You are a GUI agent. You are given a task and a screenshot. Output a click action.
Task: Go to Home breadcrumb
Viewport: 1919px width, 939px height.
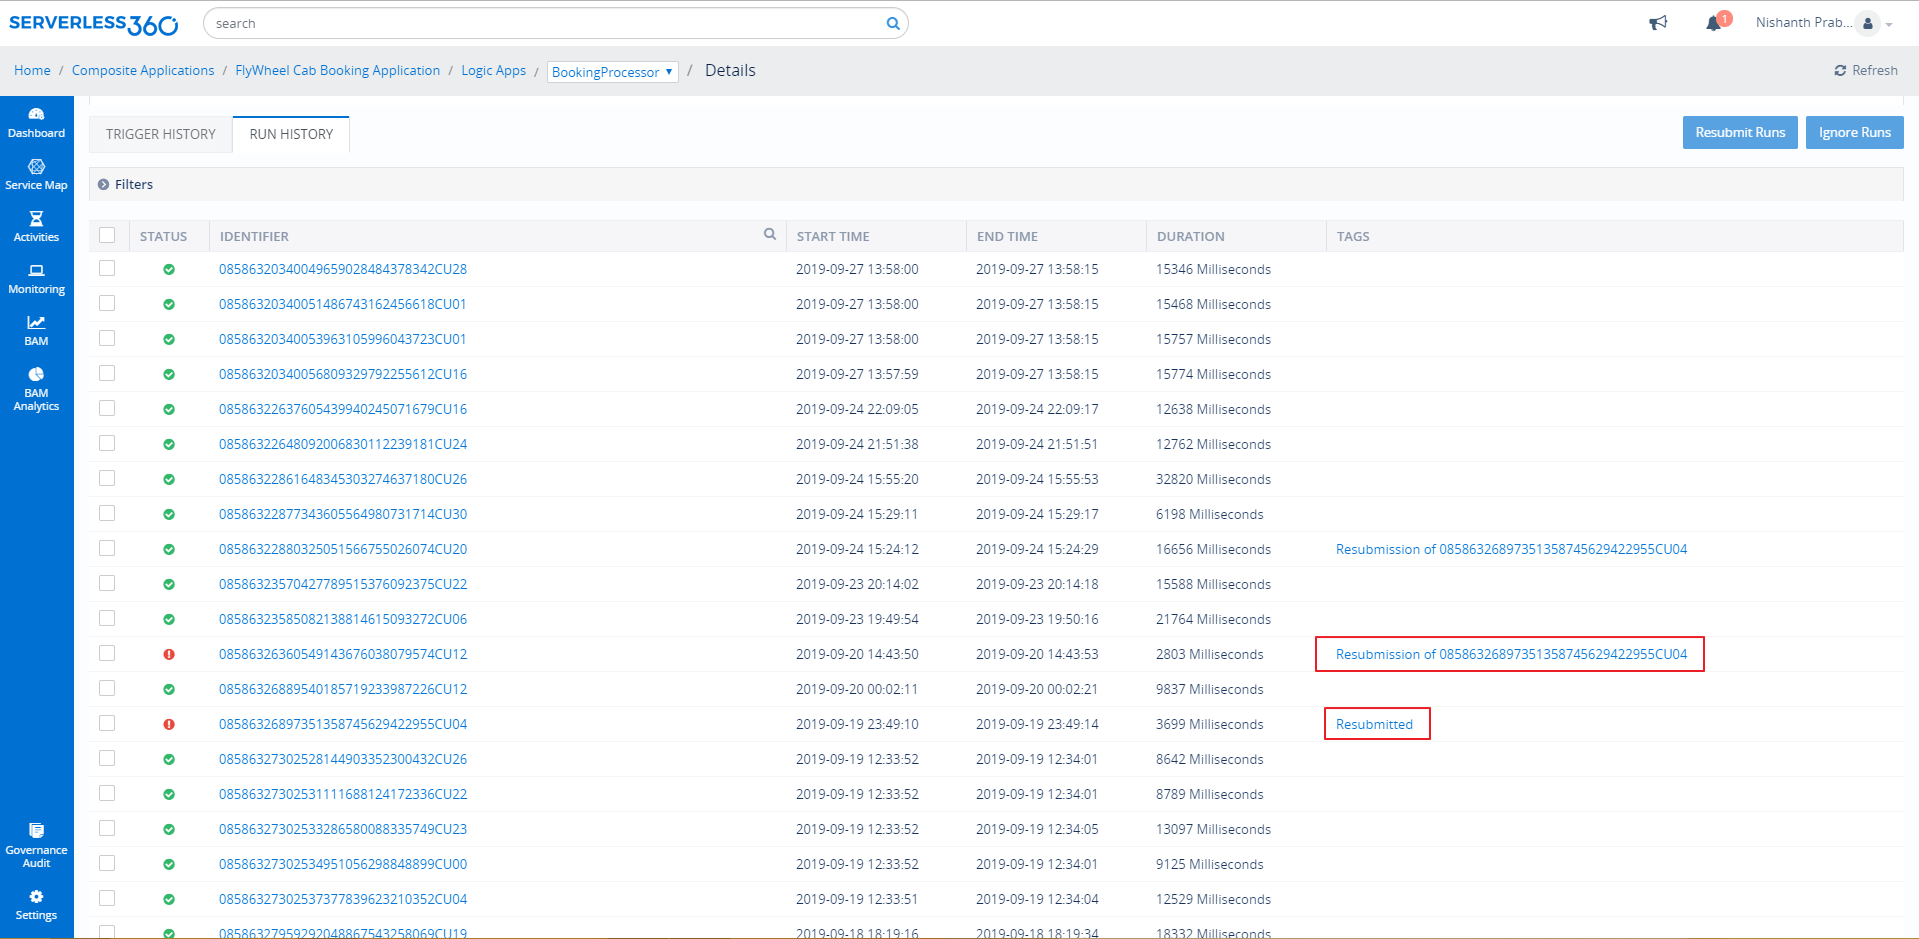[x=32, y=70]
